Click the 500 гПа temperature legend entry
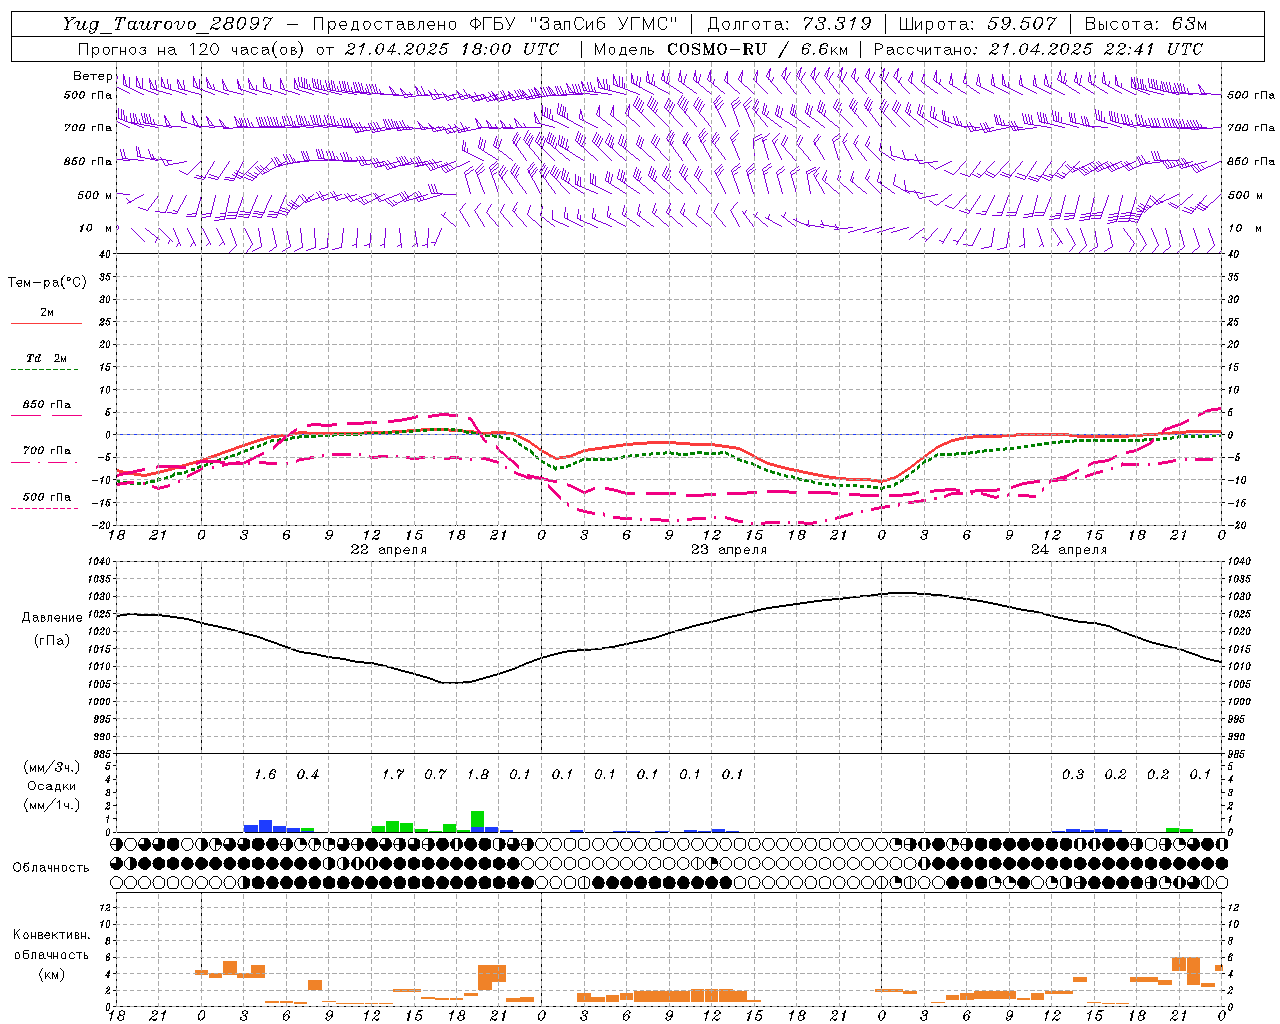 pos(46,497)
